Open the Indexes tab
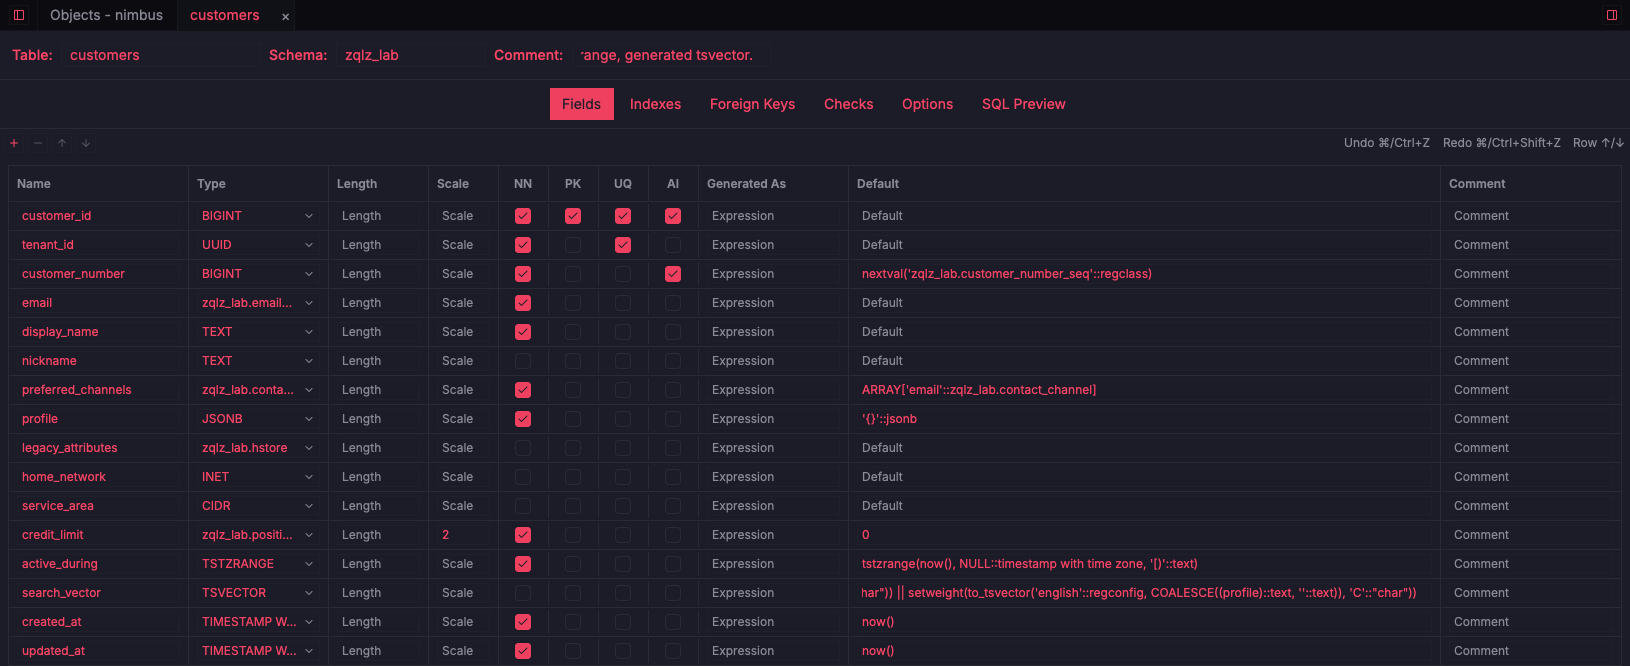Viewport: 1630px width, 666px height. tap(656, 104)
